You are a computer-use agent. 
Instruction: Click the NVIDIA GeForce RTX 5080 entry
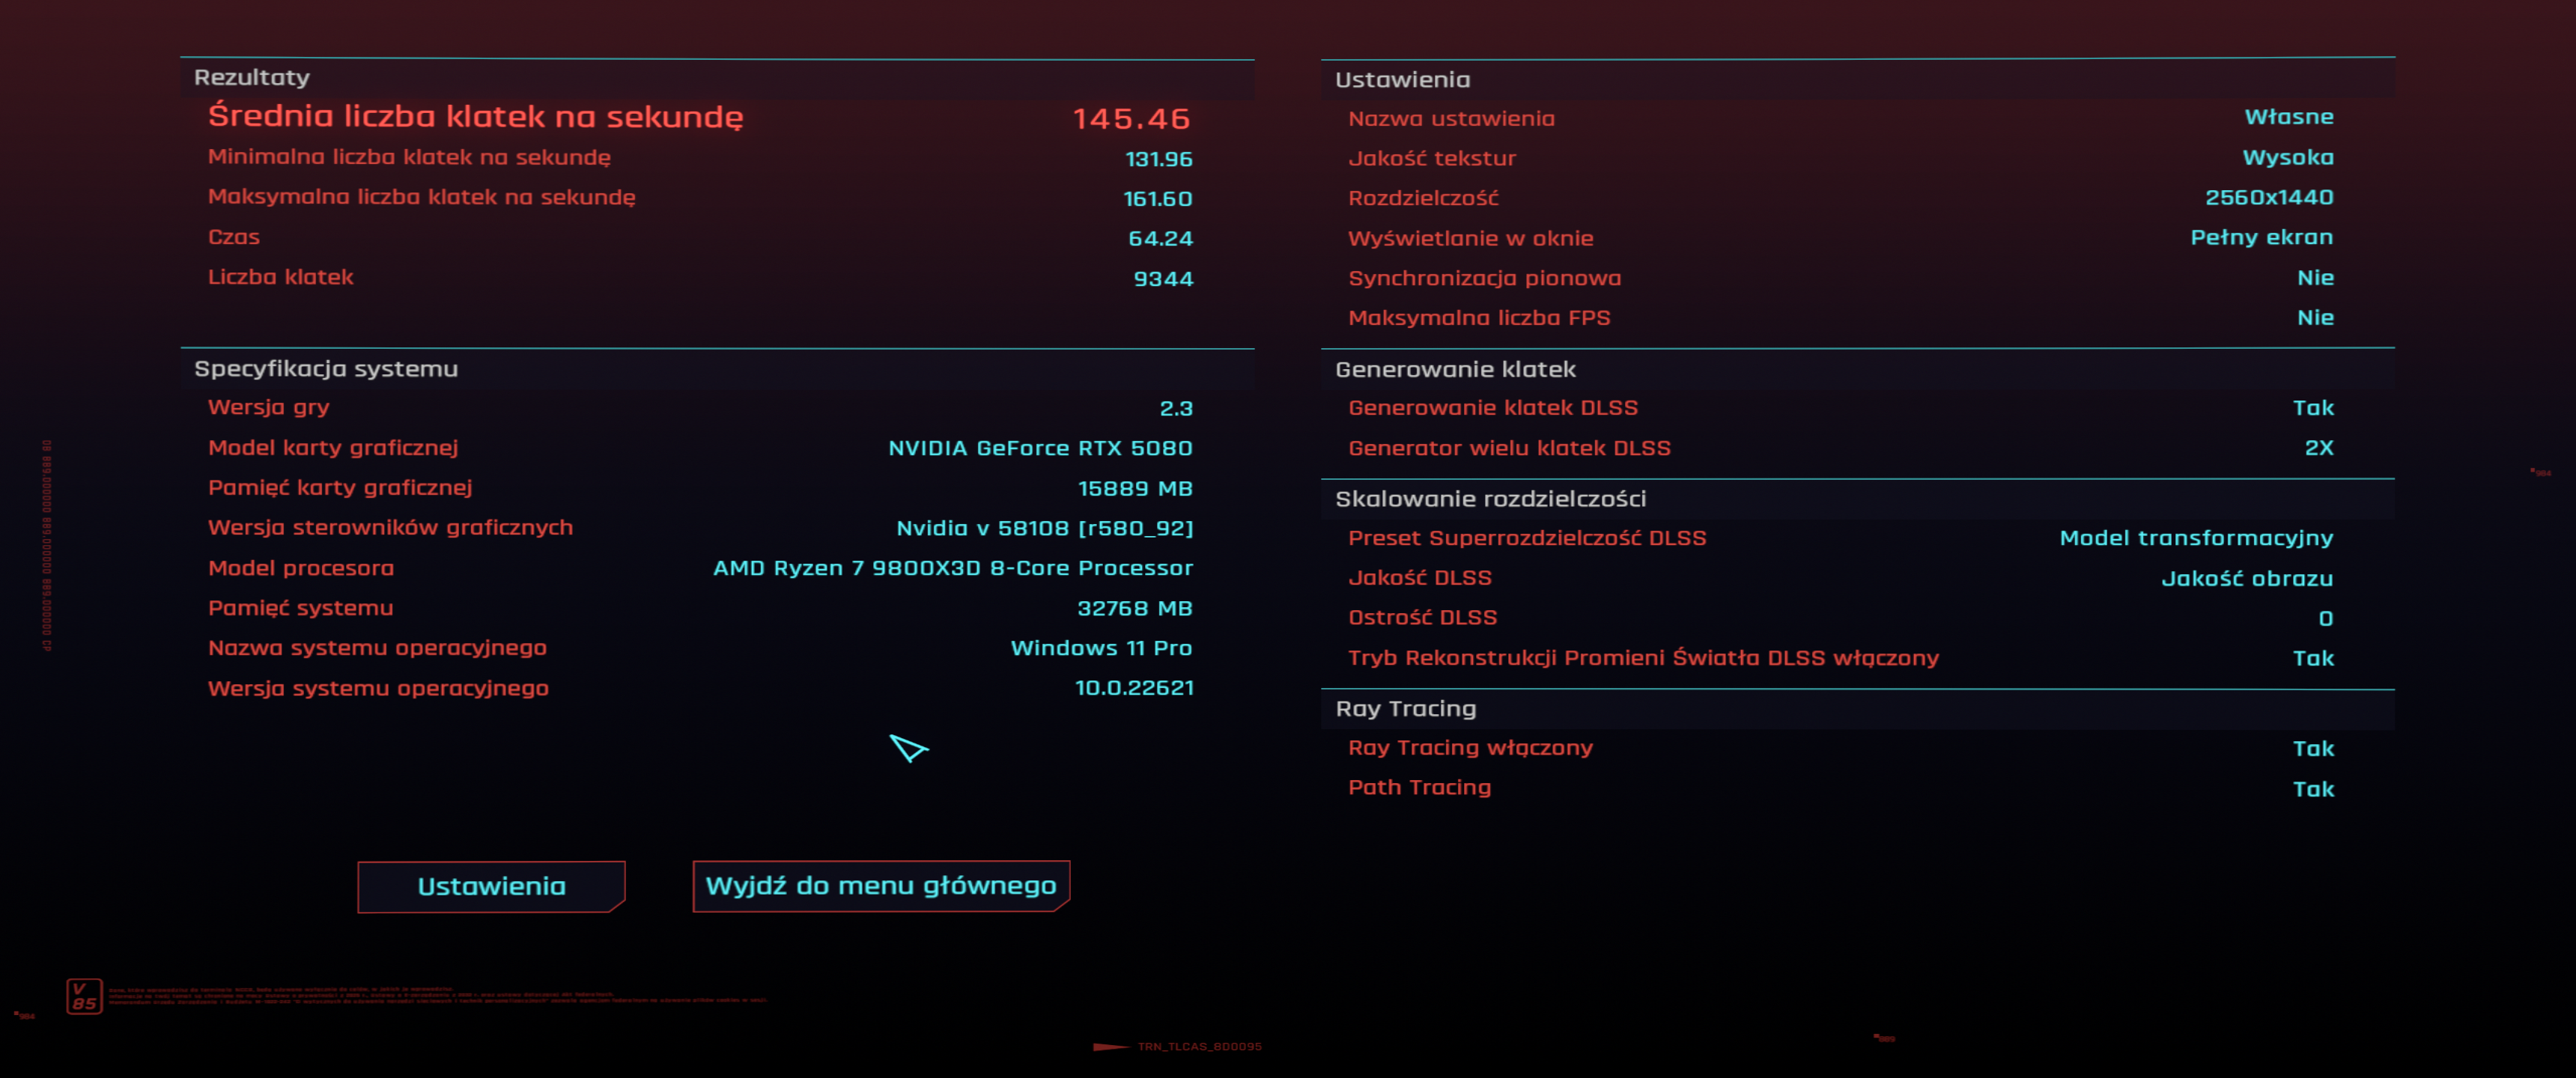click(x=1040, y=448)
